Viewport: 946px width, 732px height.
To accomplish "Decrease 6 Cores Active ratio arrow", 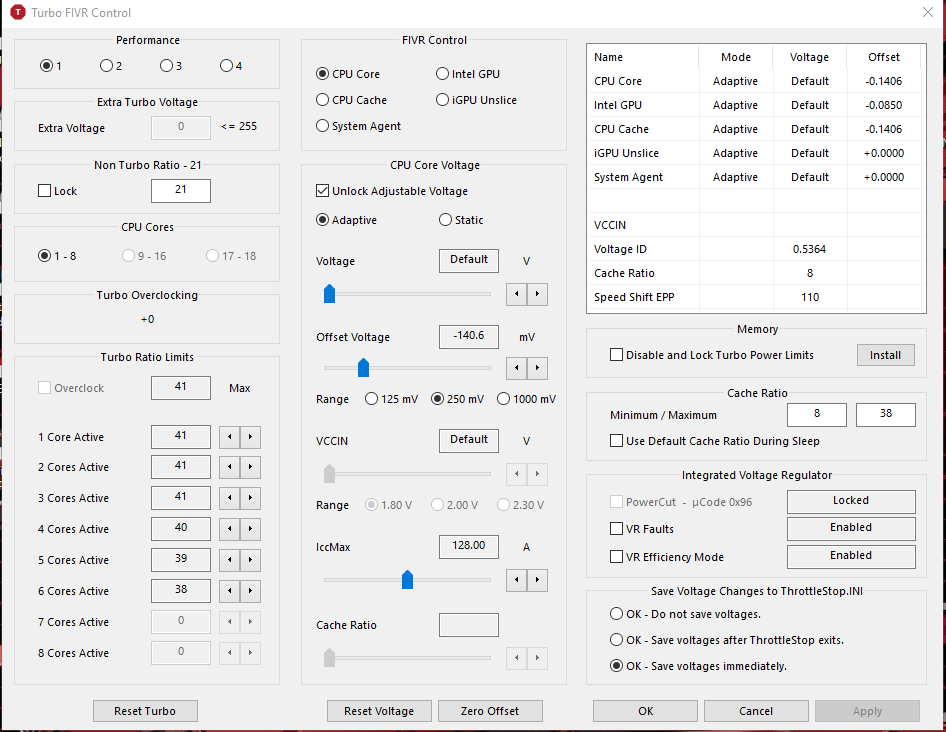I will click(230, 591).
